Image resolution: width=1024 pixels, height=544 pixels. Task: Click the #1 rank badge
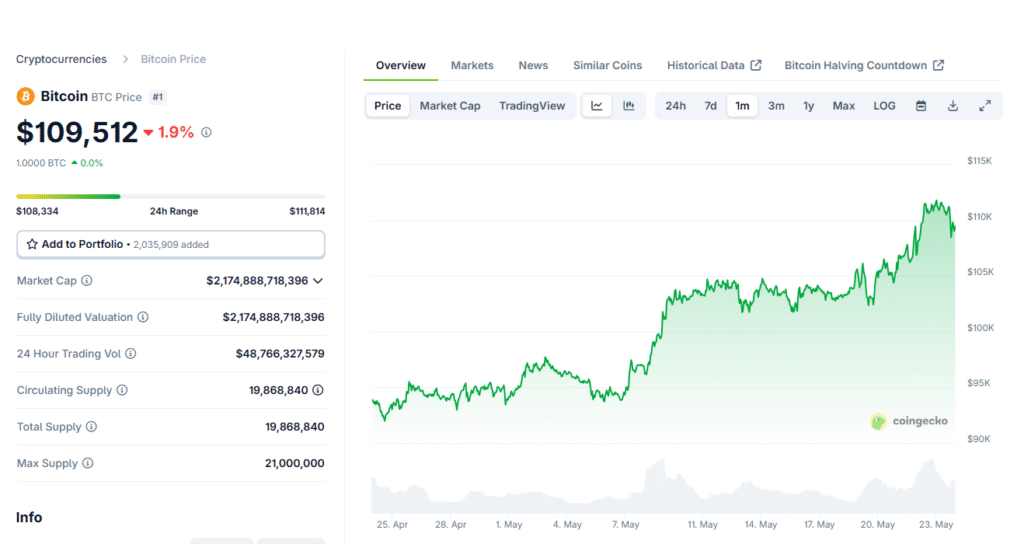click(x=157, y=97)
